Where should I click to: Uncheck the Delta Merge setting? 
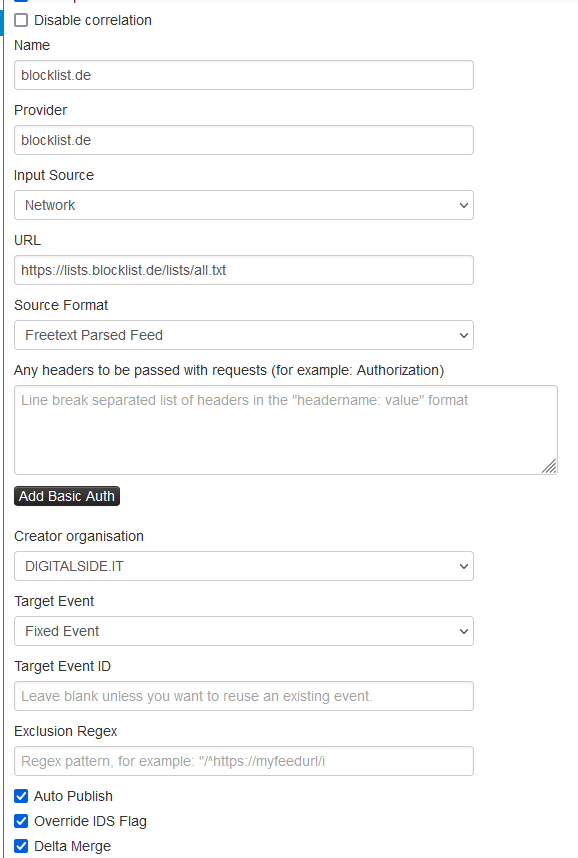(20, 846)
